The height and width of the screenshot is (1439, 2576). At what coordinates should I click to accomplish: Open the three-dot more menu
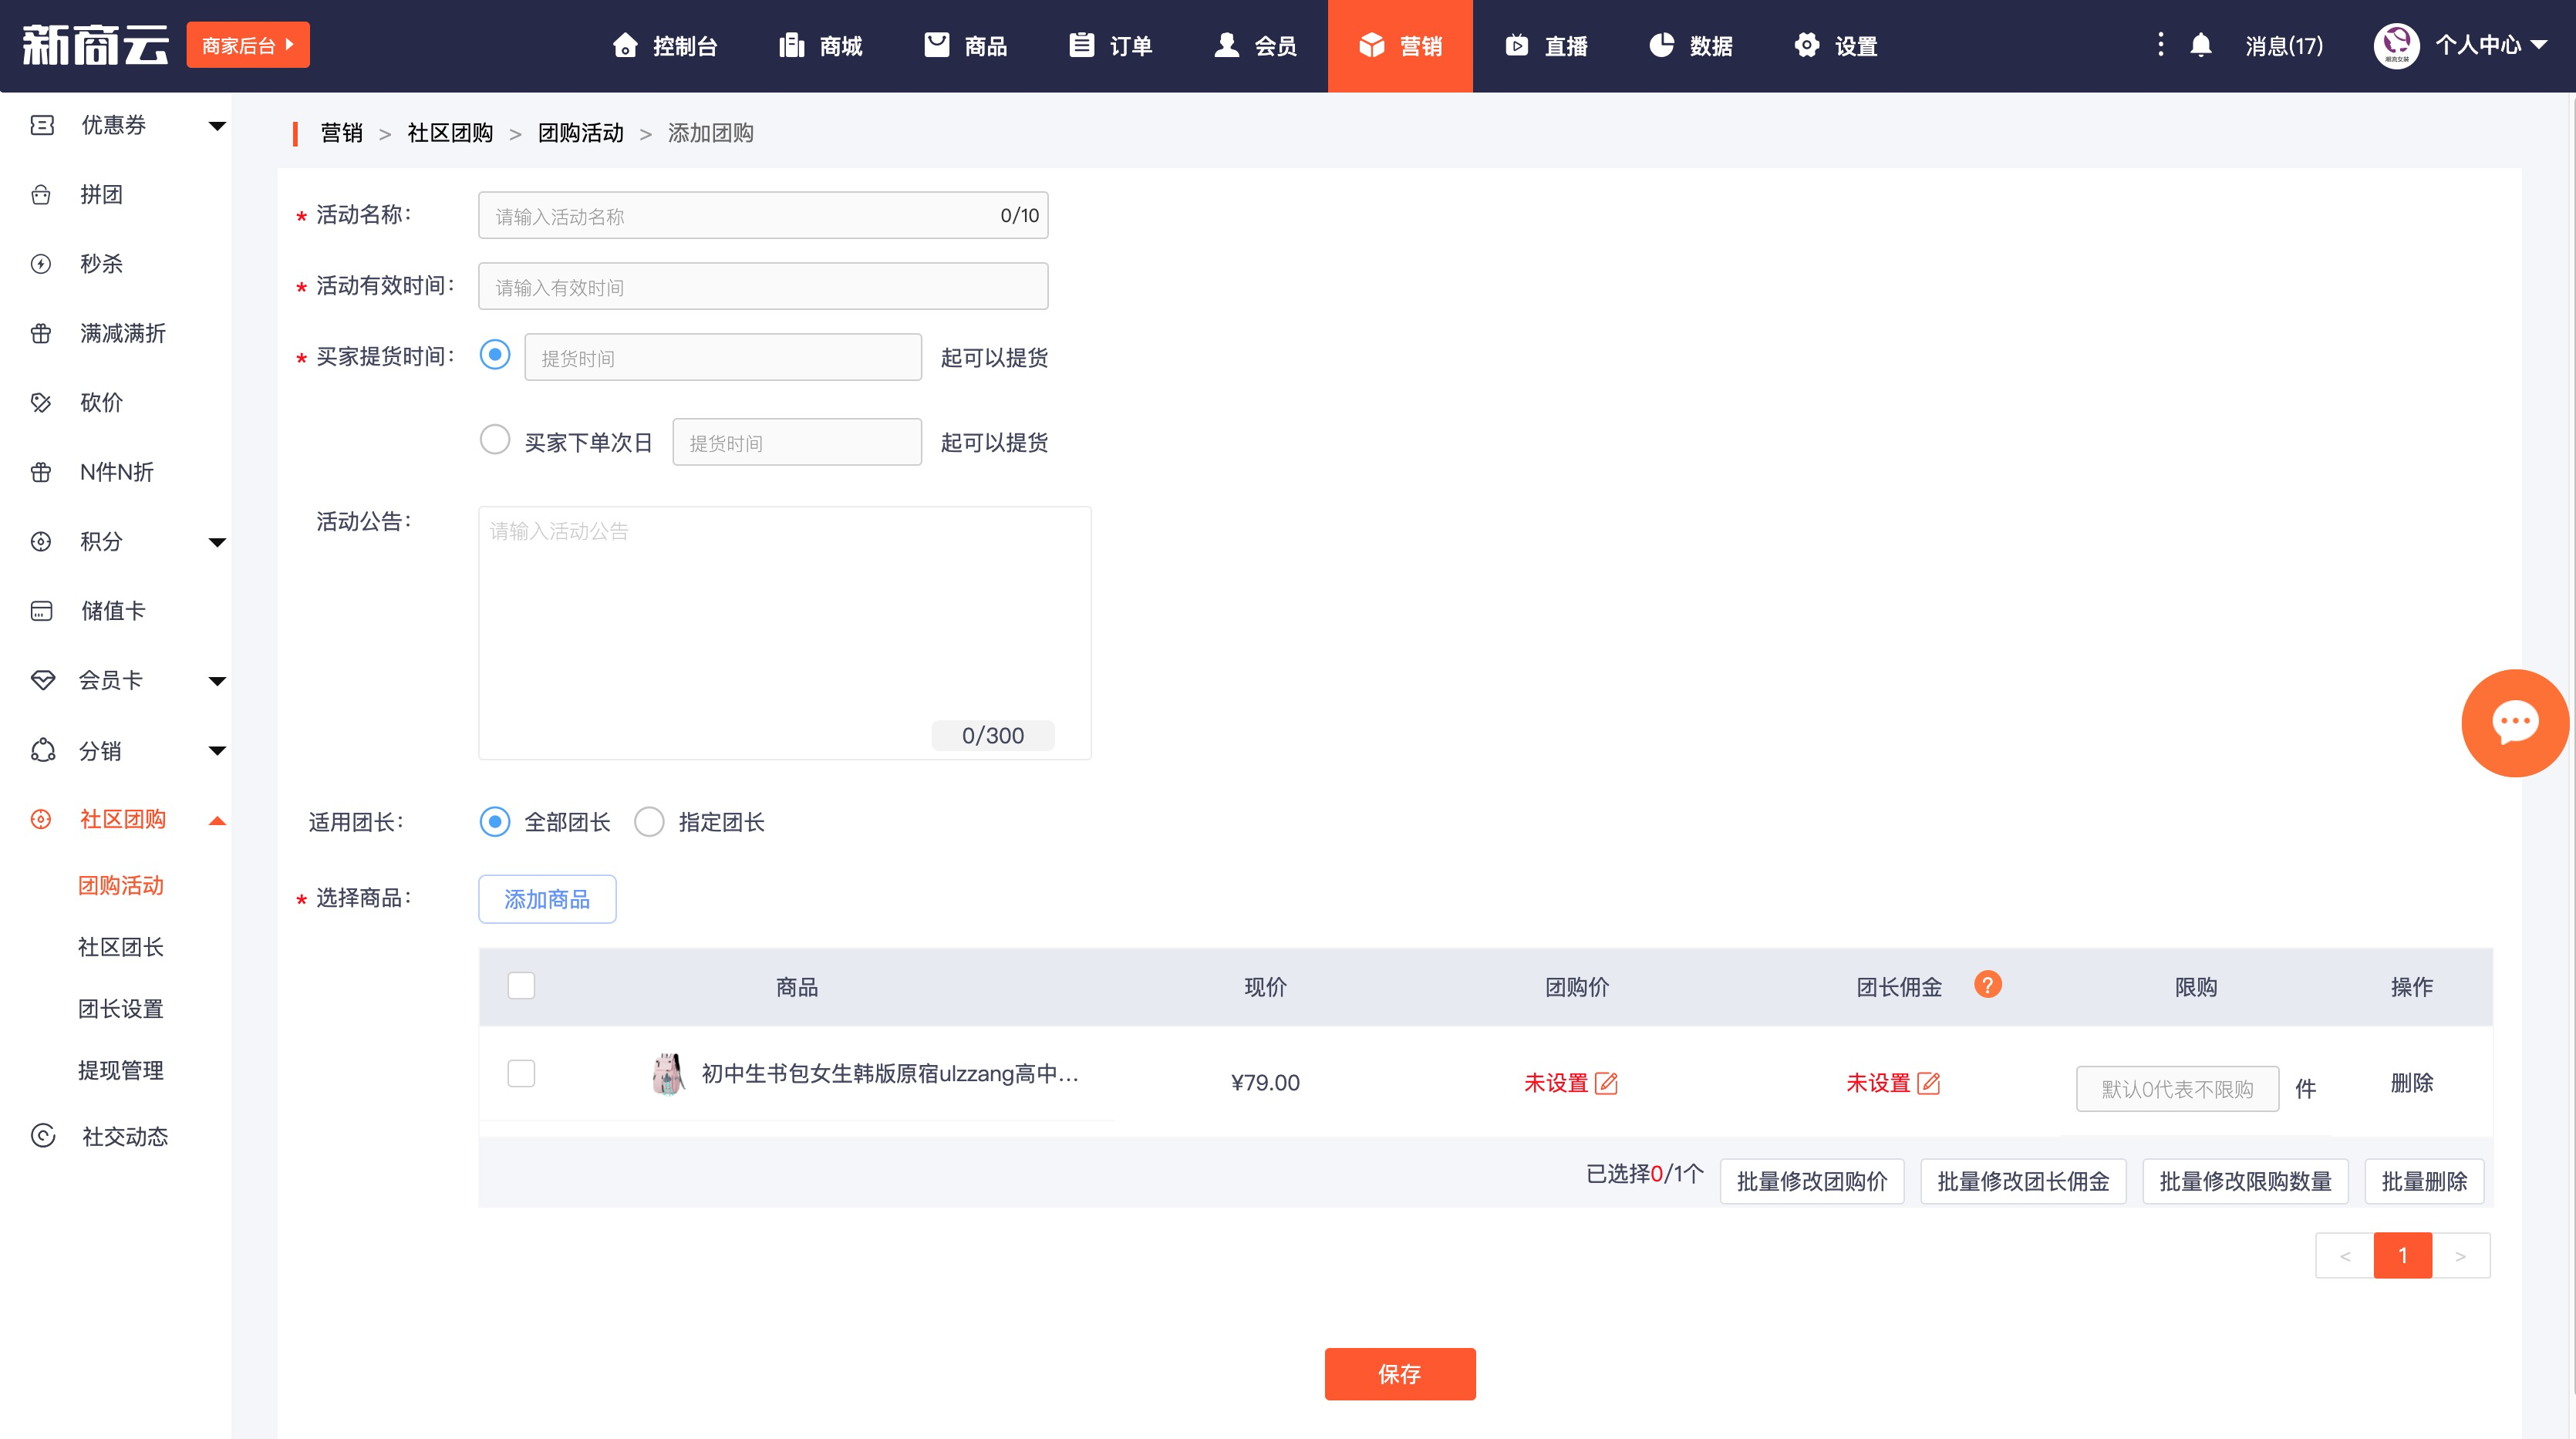[x=2160, y=45]
